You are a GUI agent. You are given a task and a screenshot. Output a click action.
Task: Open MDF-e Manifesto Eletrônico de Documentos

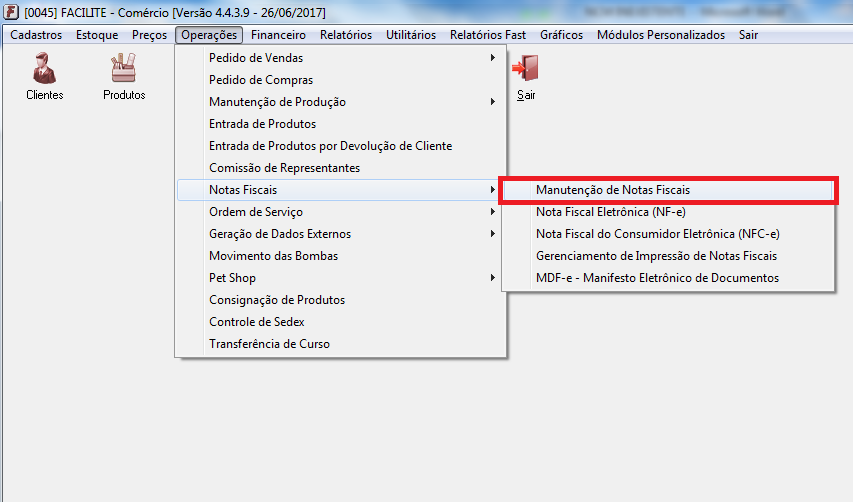point(668,278)
